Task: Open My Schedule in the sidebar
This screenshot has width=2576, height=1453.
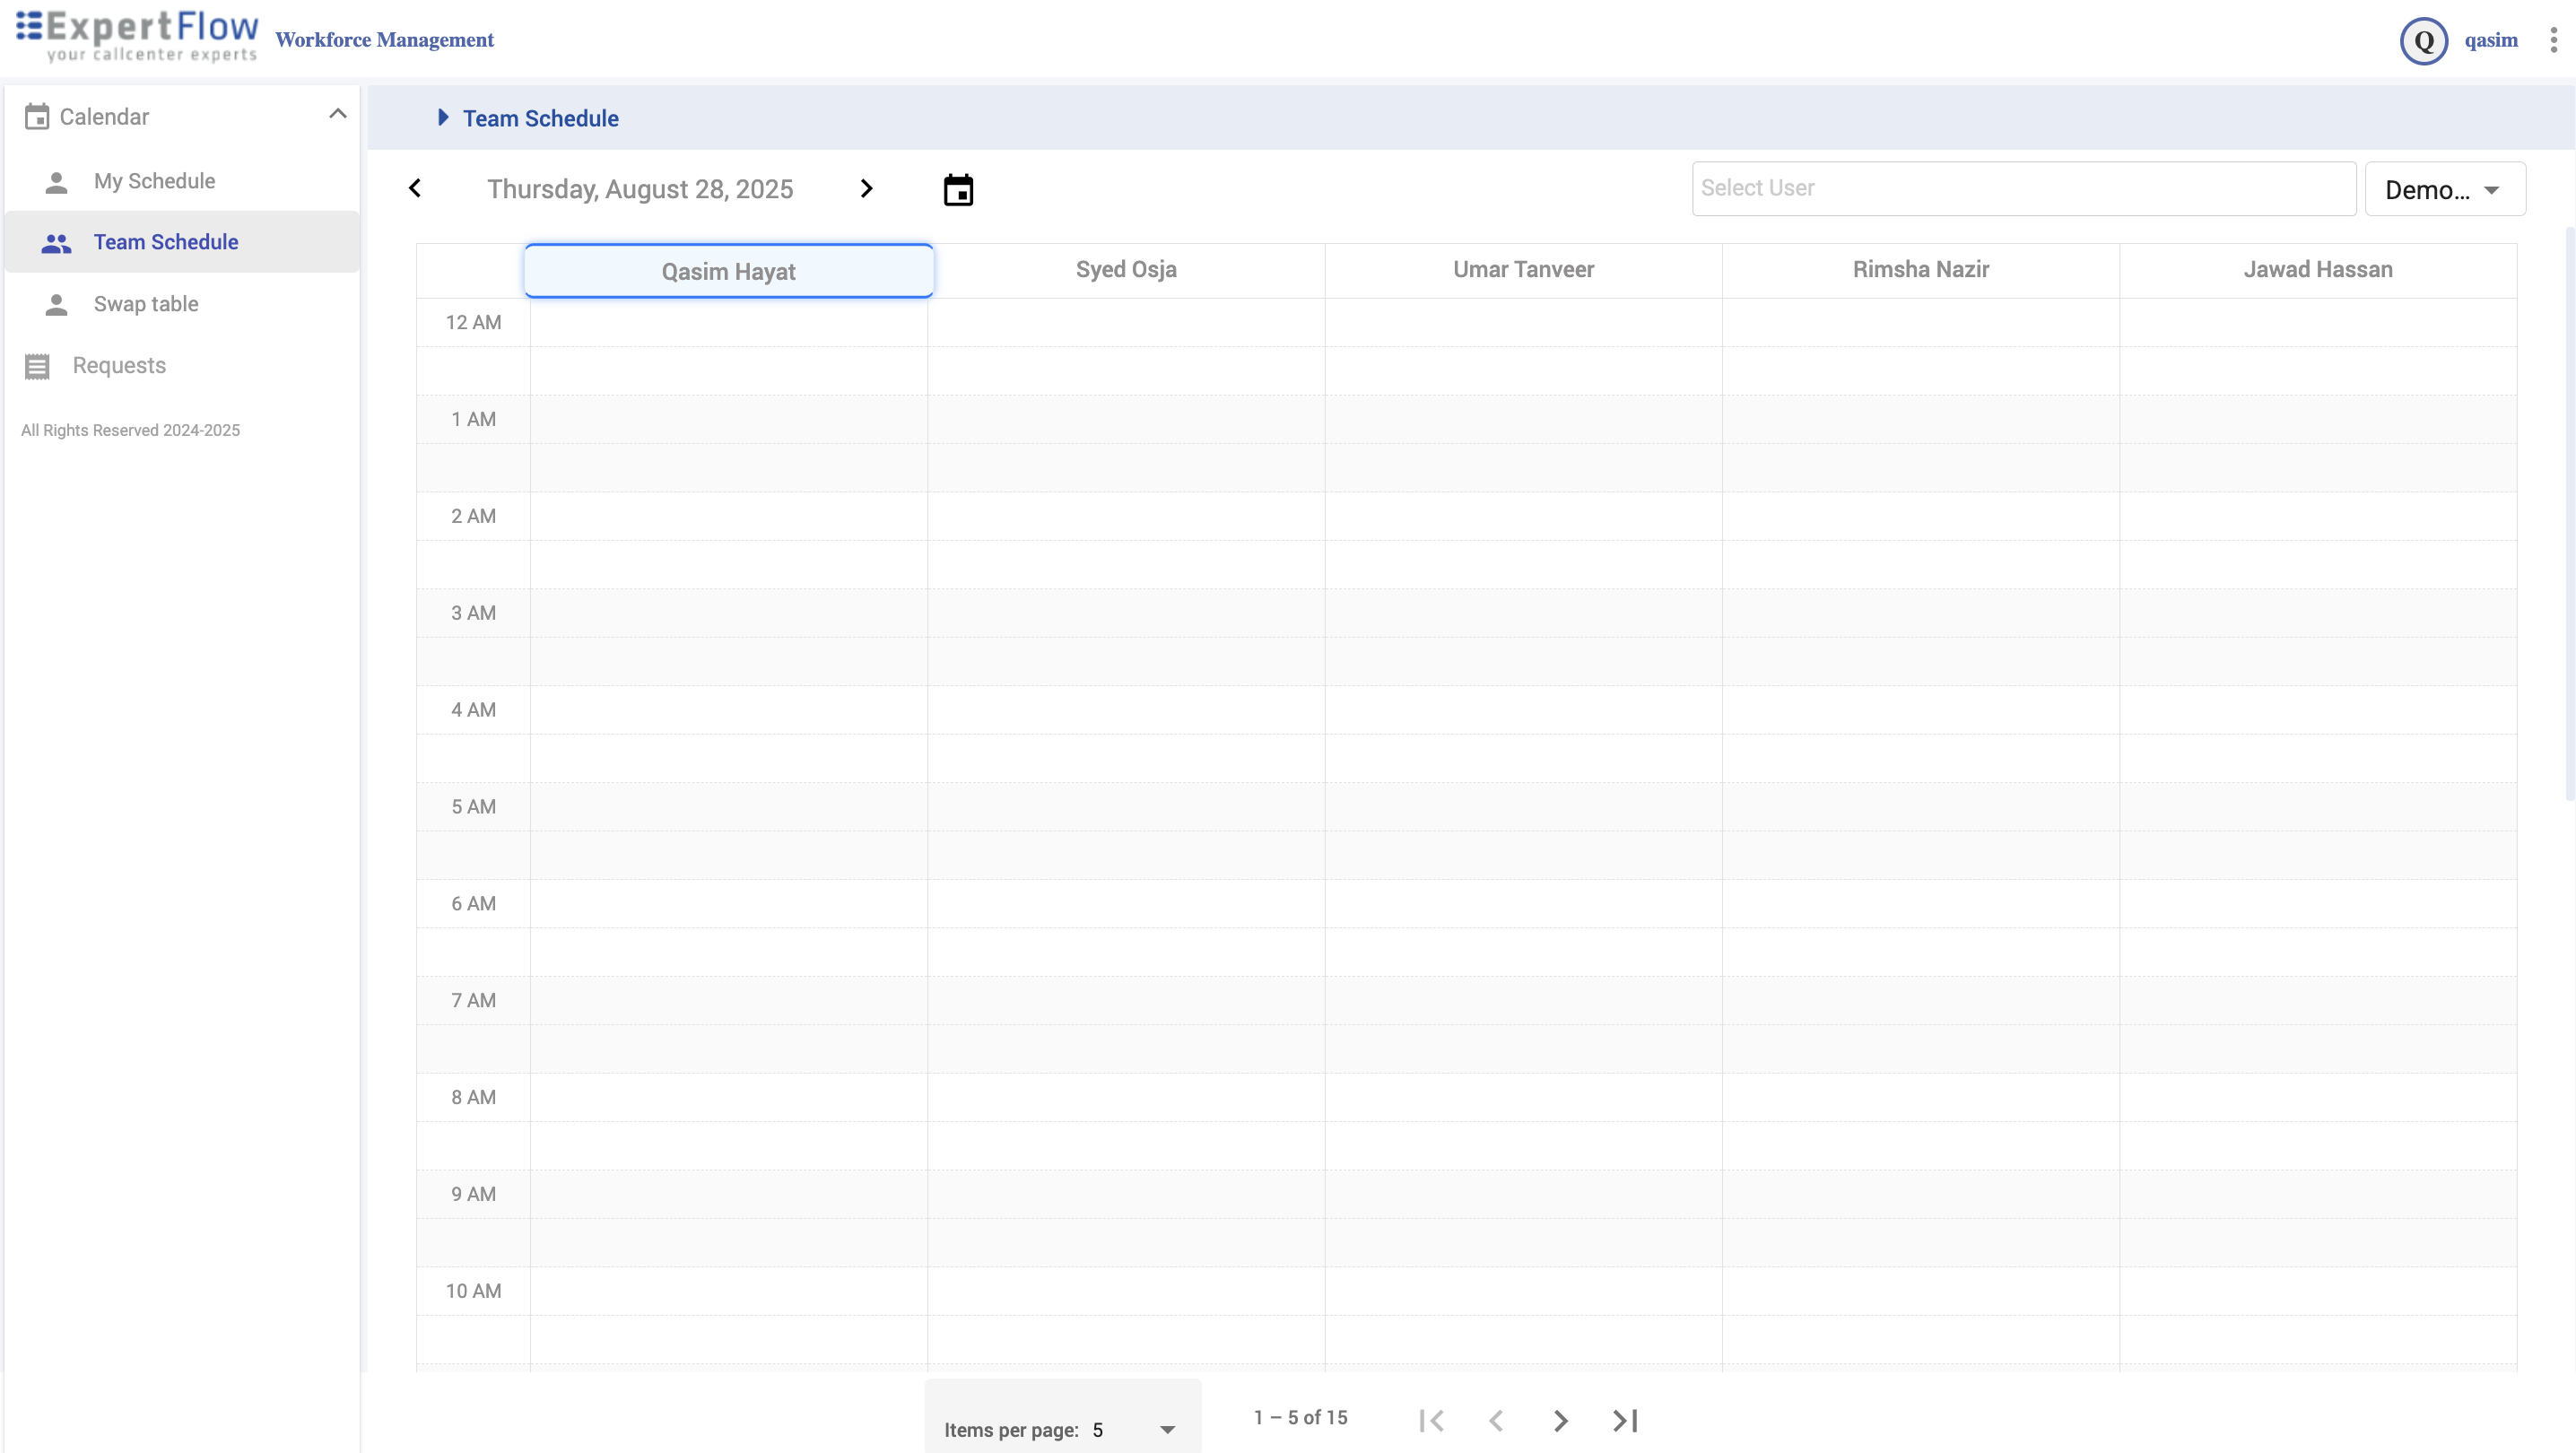Action: [154, 181]
